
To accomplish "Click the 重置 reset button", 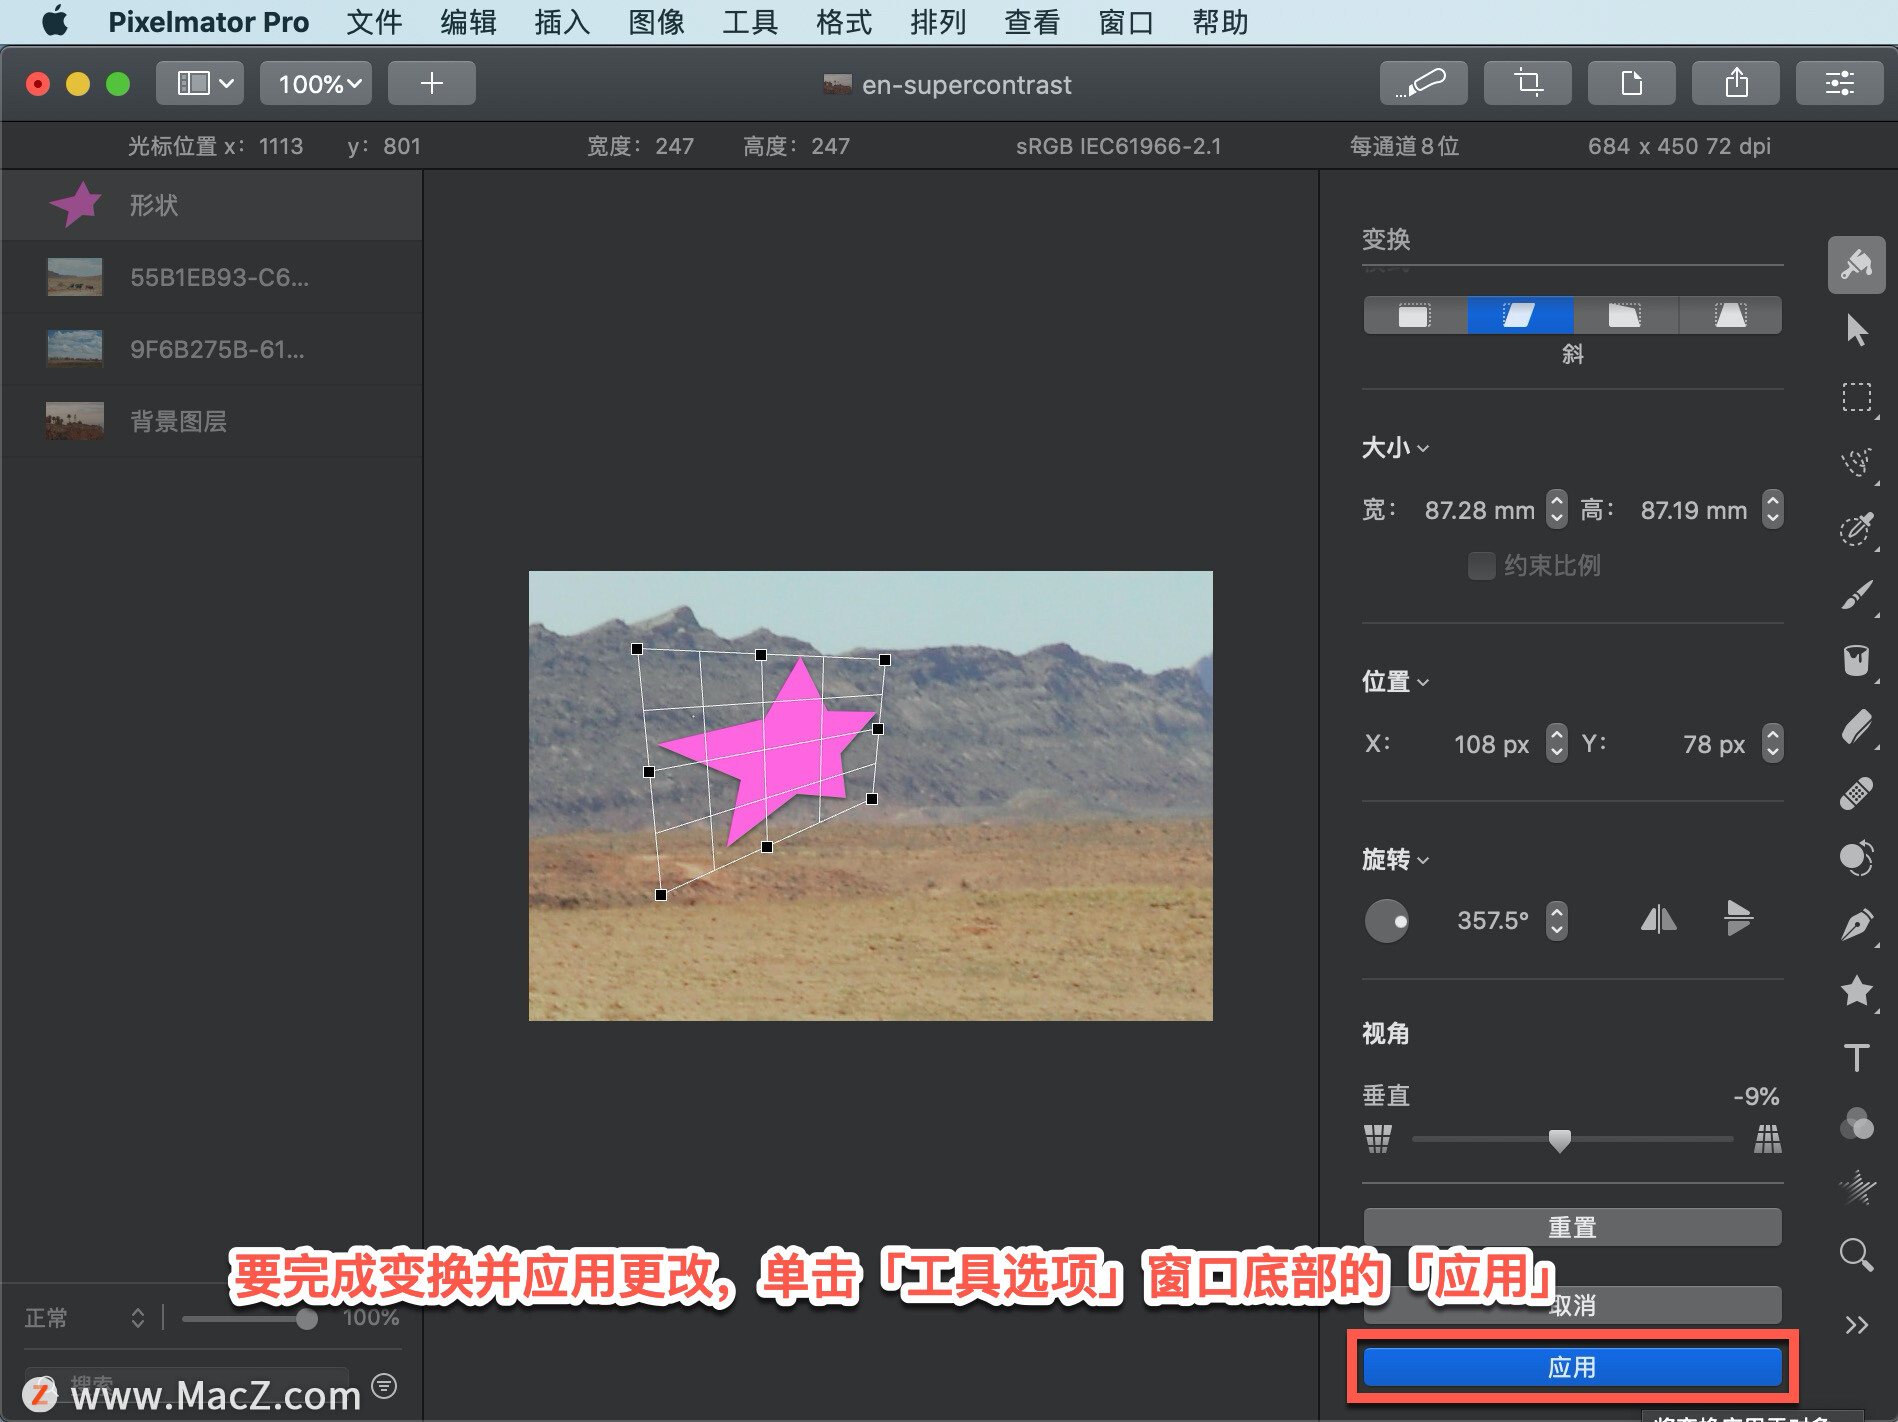I will 1572,1227.
